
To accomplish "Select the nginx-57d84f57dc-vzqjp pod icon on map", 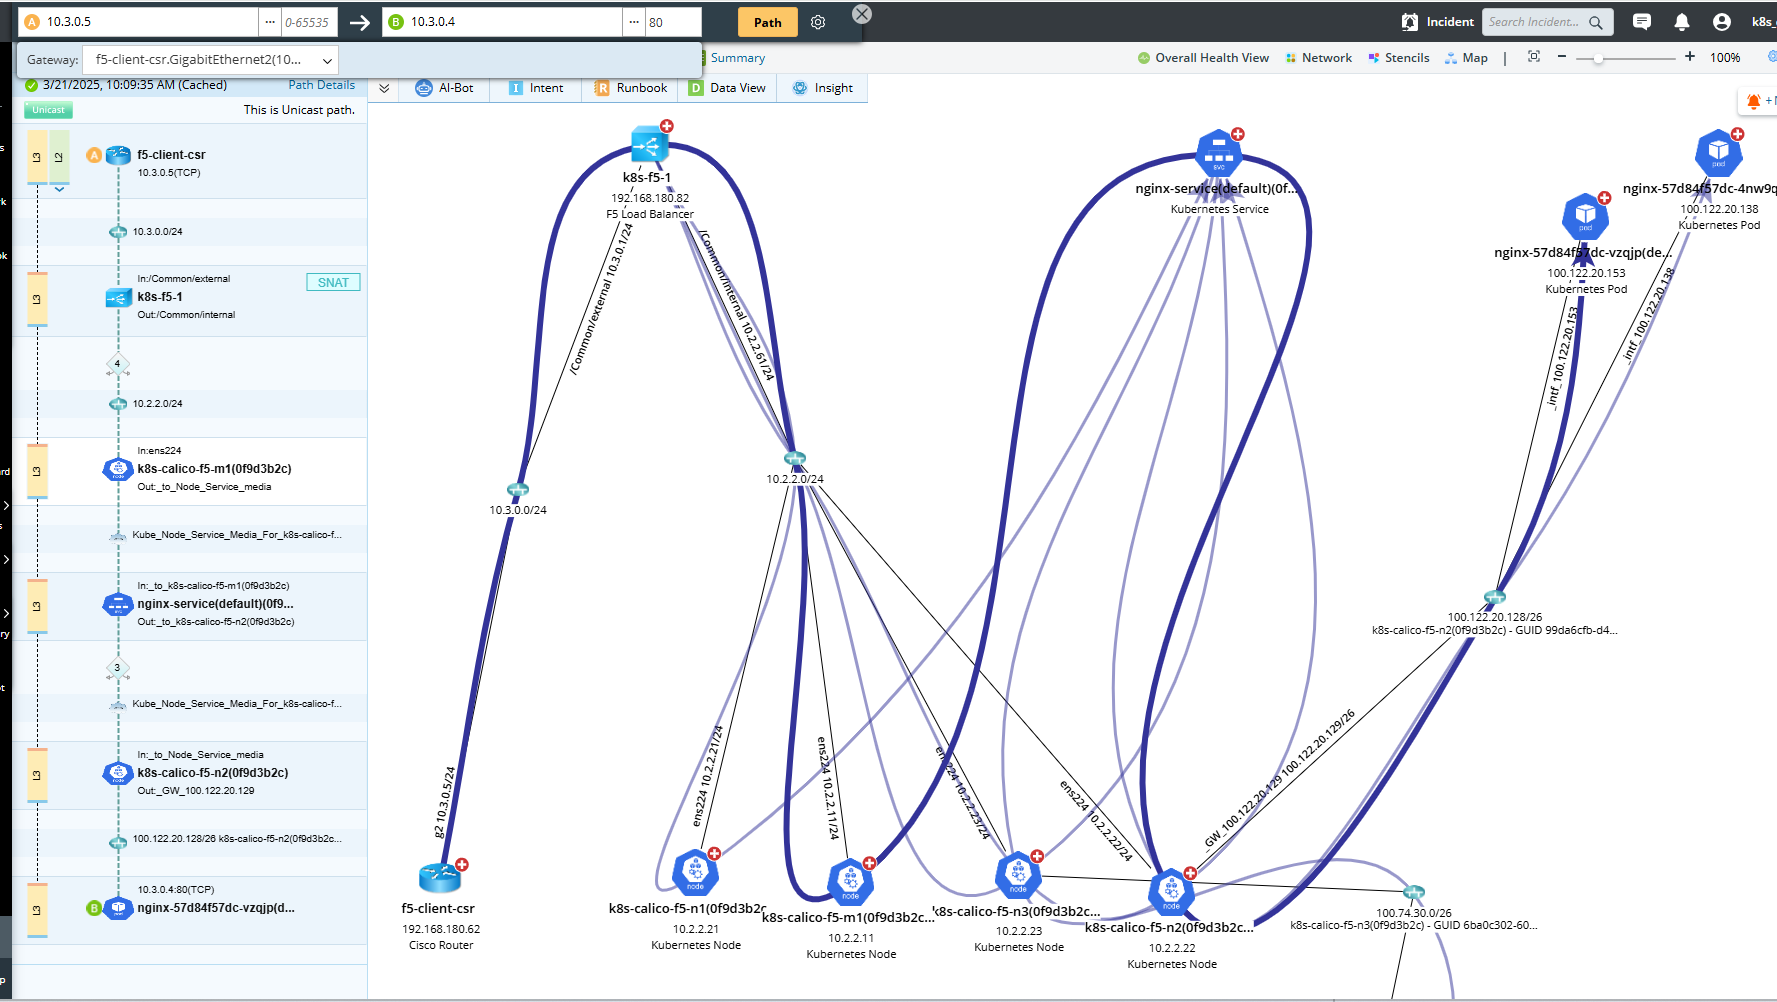I will (x=1585, y=217).
